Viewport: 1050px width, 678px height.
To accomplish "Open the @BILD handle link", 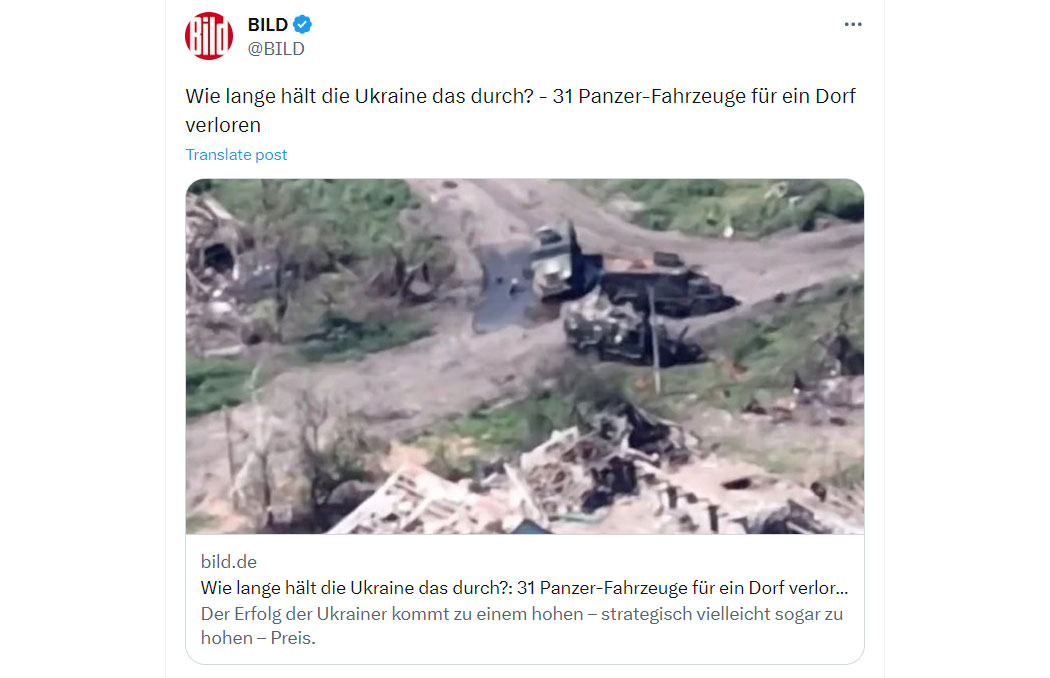I will pyautogui.click(x=276, y=49).
